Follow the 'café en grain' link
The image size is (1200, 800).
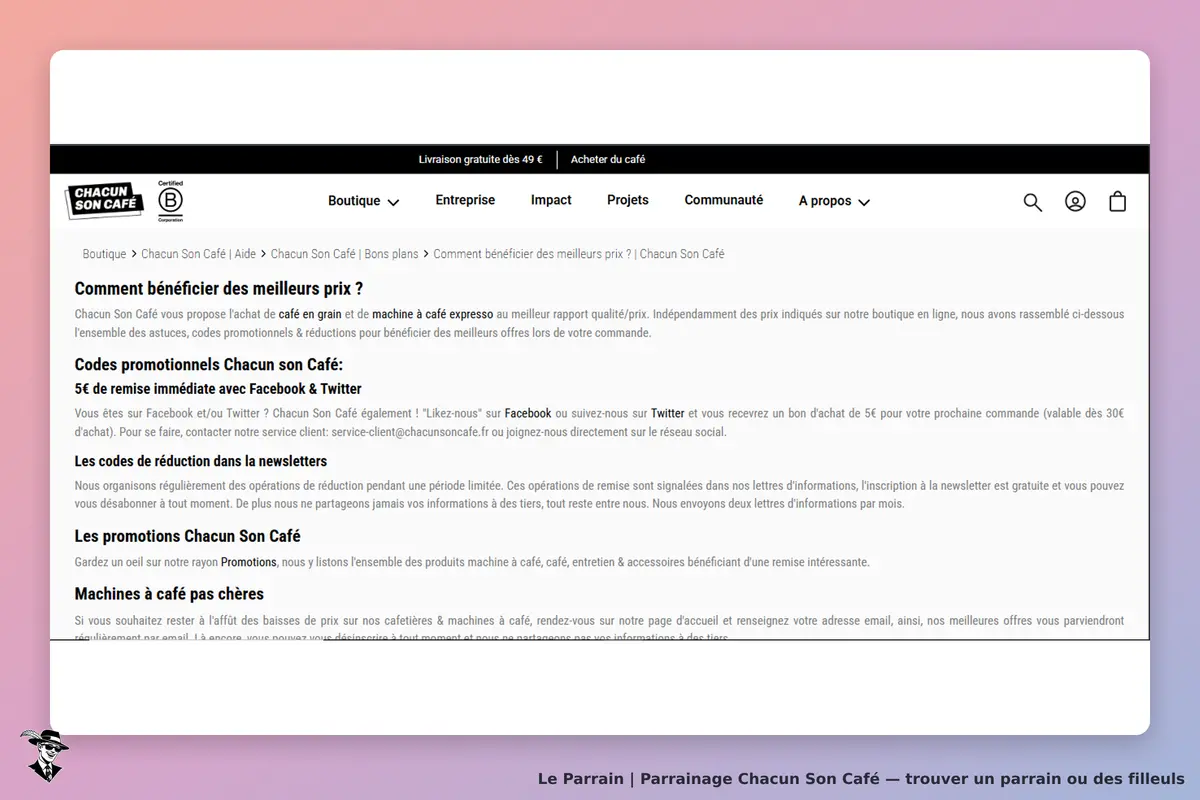tap(310, 314)
